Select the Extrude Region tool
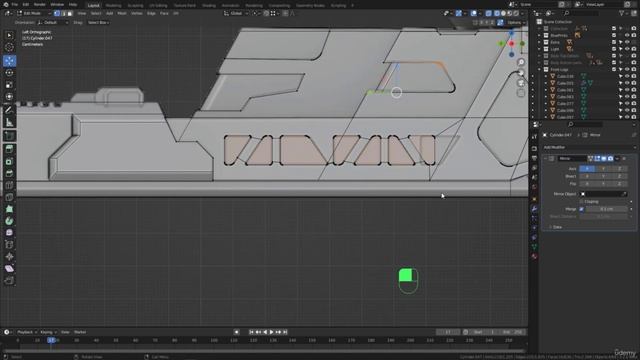The height and width of the screenshot is (360, 640). 9,149
